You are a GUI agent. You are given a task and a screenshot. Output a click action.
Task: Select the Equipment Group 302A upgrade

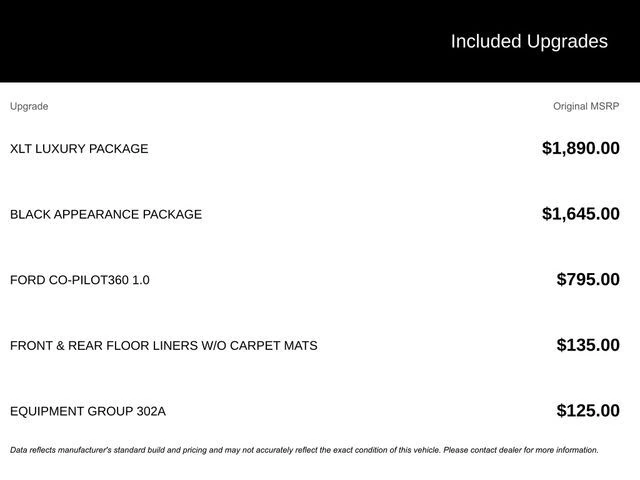(88, 411)
